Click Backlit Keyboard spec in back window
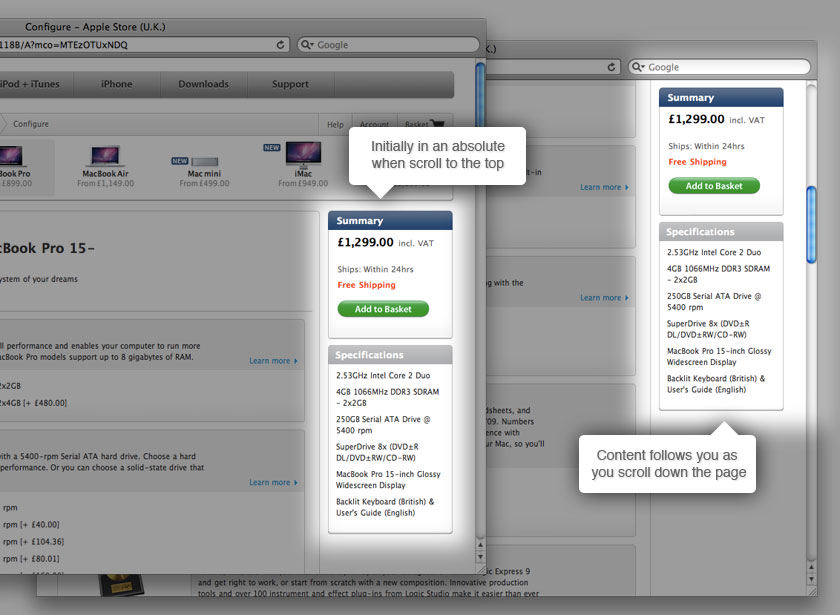This screenshot has height=615, width=840. coord(716,384)
